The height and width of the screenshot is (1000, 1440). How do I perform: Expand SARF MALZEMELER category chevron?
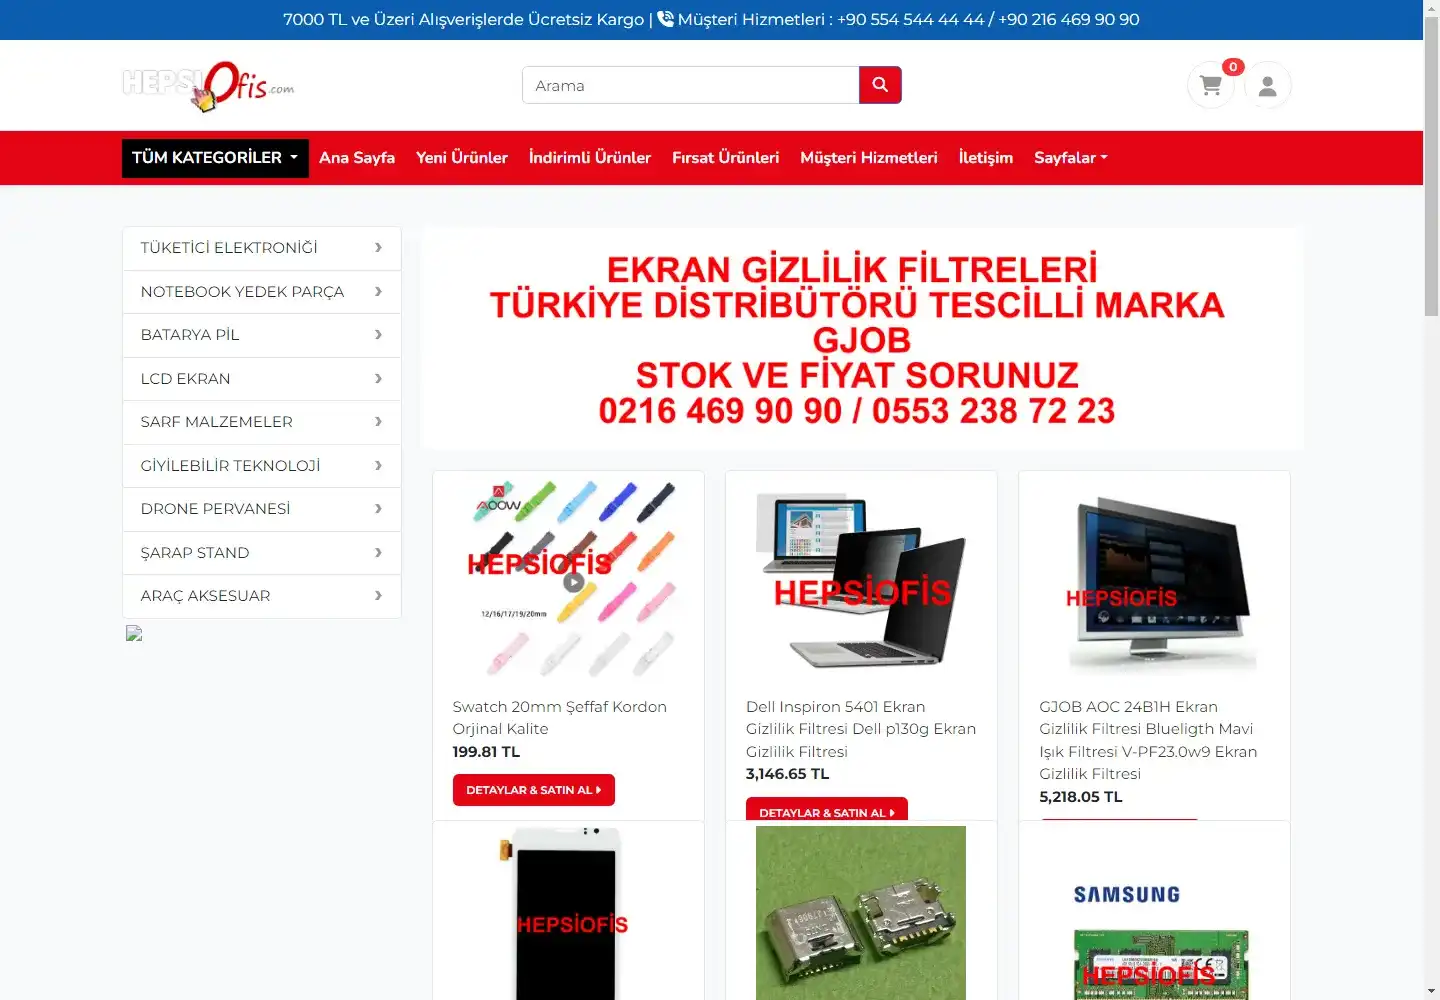point(378,422)
